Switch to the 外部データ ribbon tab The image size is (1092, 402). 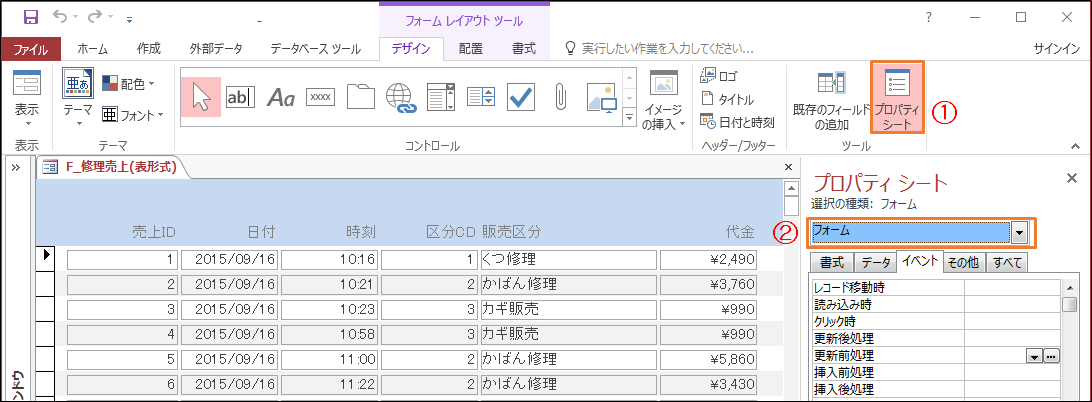pyautogui.click(x=216, y=49)
